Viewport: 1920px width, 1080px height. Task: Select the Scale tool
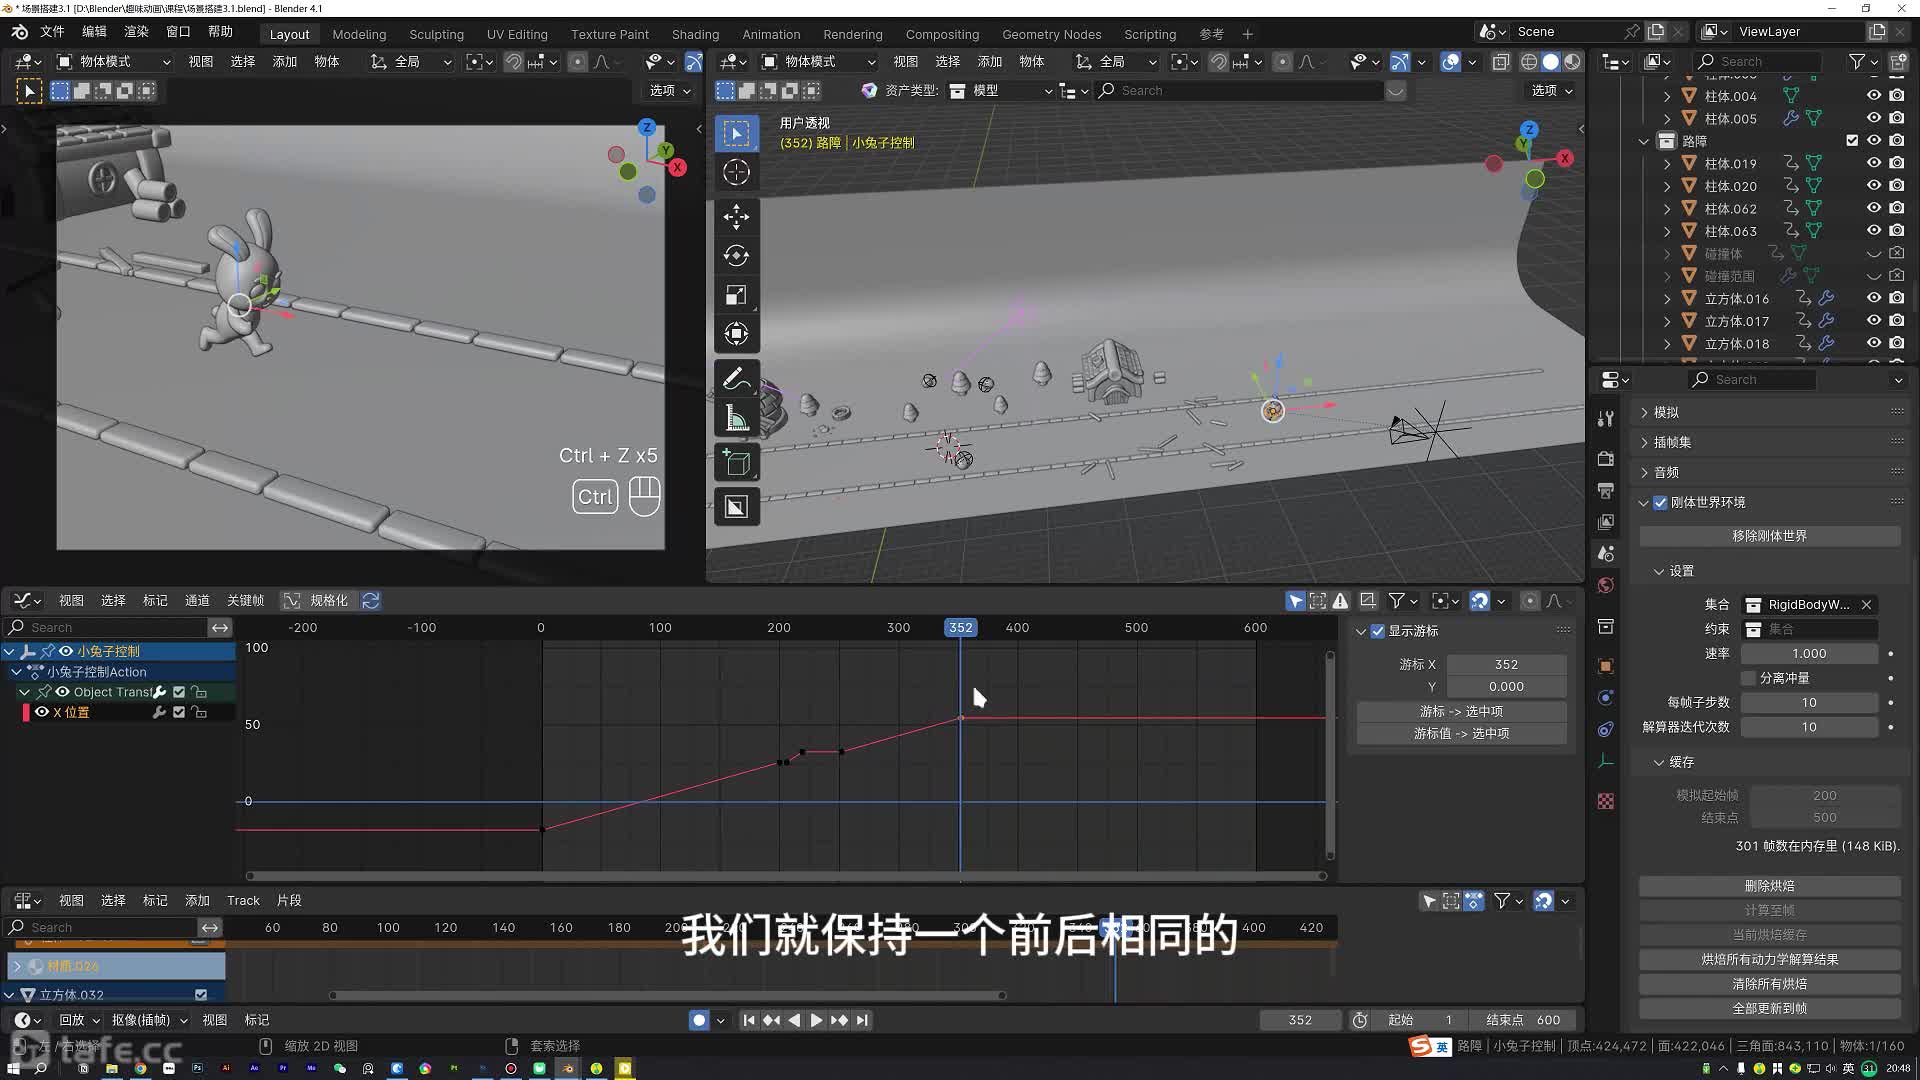tap(736, 295)
